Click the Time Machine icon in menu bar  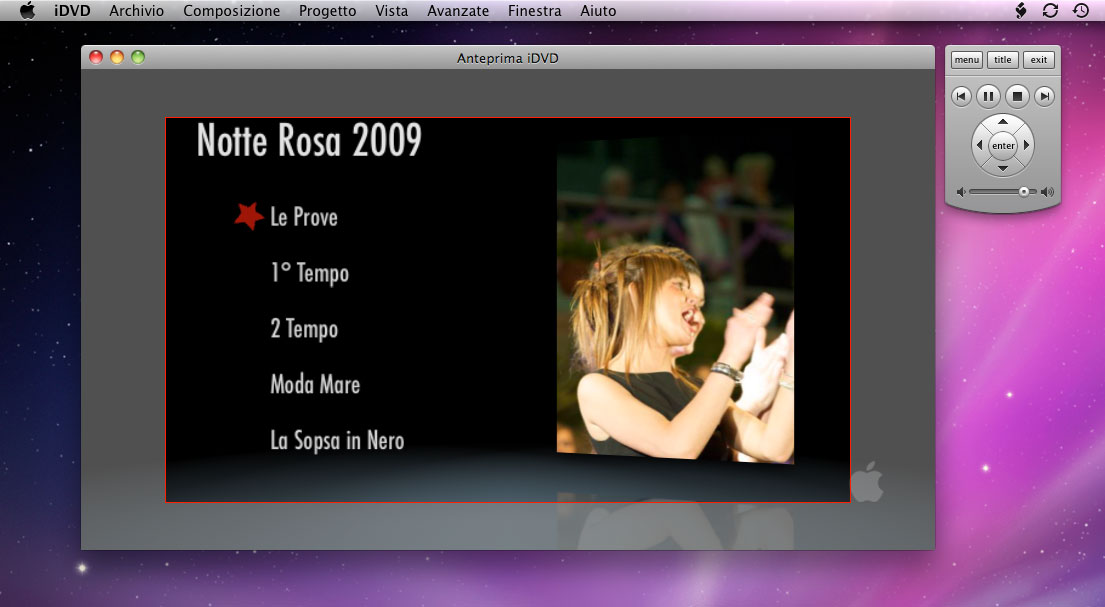[x=1080, y=11]
